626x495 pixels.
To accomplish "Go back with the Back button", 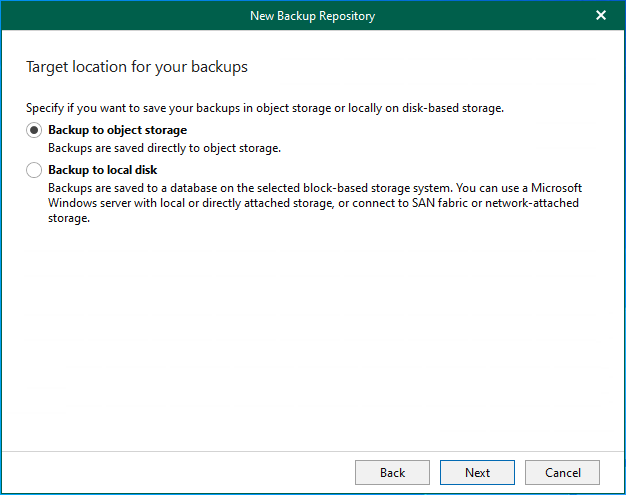I will pyautogui.click(x=392, y=472).
